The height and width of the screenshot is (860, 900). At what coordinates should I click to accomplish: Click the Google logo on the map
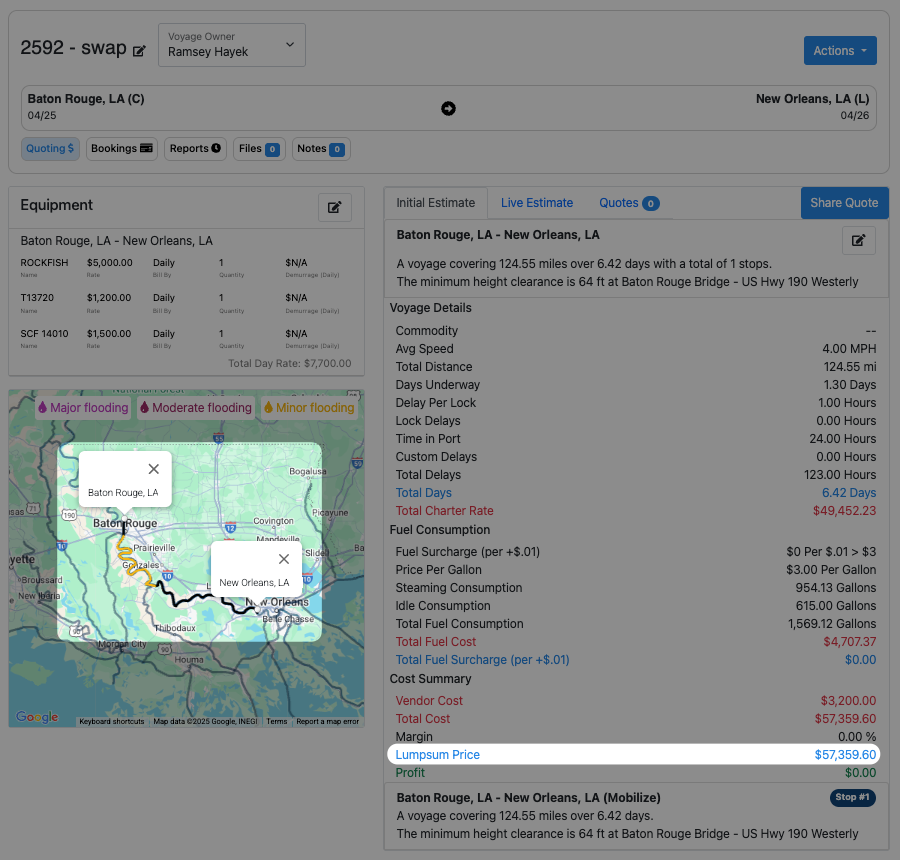(x=37, y=717)
